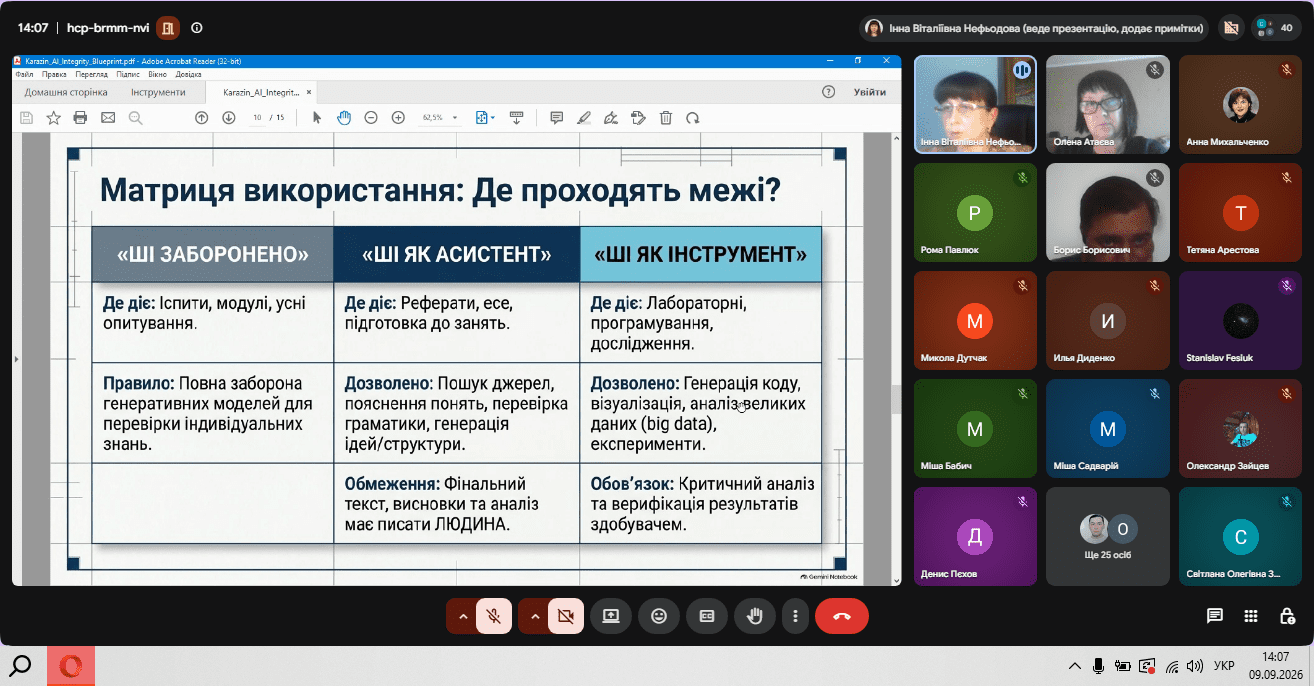Open the 62,5% zoom level dropdown
Image resolution: width=1314 pixels, height=686 pixels.
(440, 118)
